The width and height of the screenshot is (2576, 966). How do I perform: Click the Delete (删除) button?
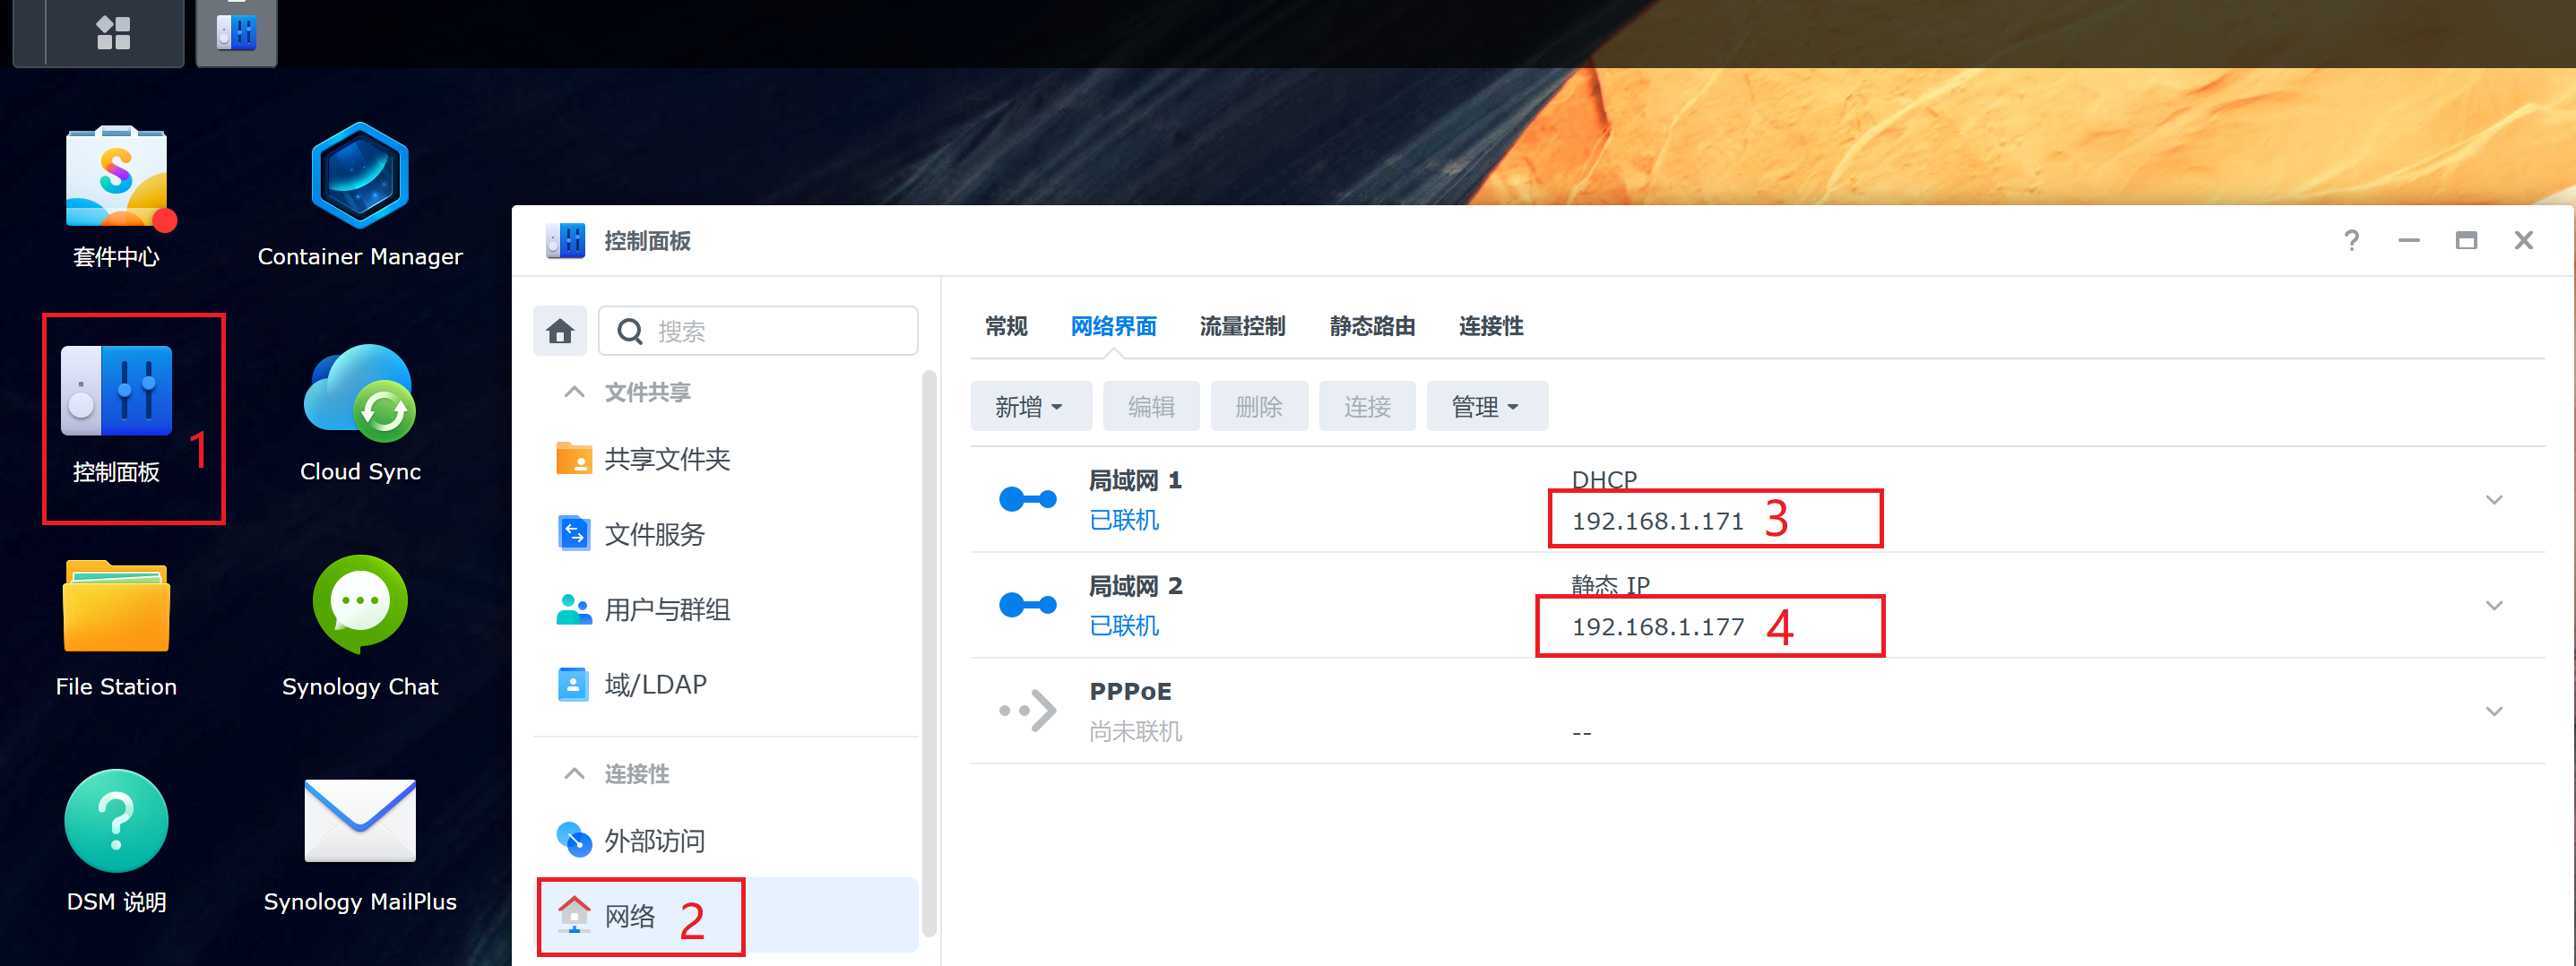click(x=1258, y=406)
